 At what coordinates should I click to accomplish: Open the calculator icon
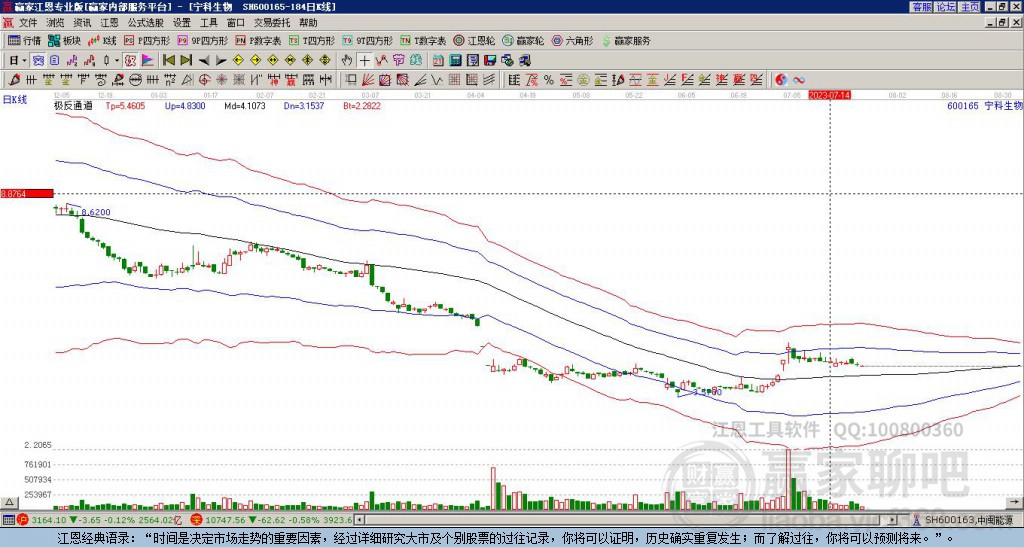[x=455, y=60]
